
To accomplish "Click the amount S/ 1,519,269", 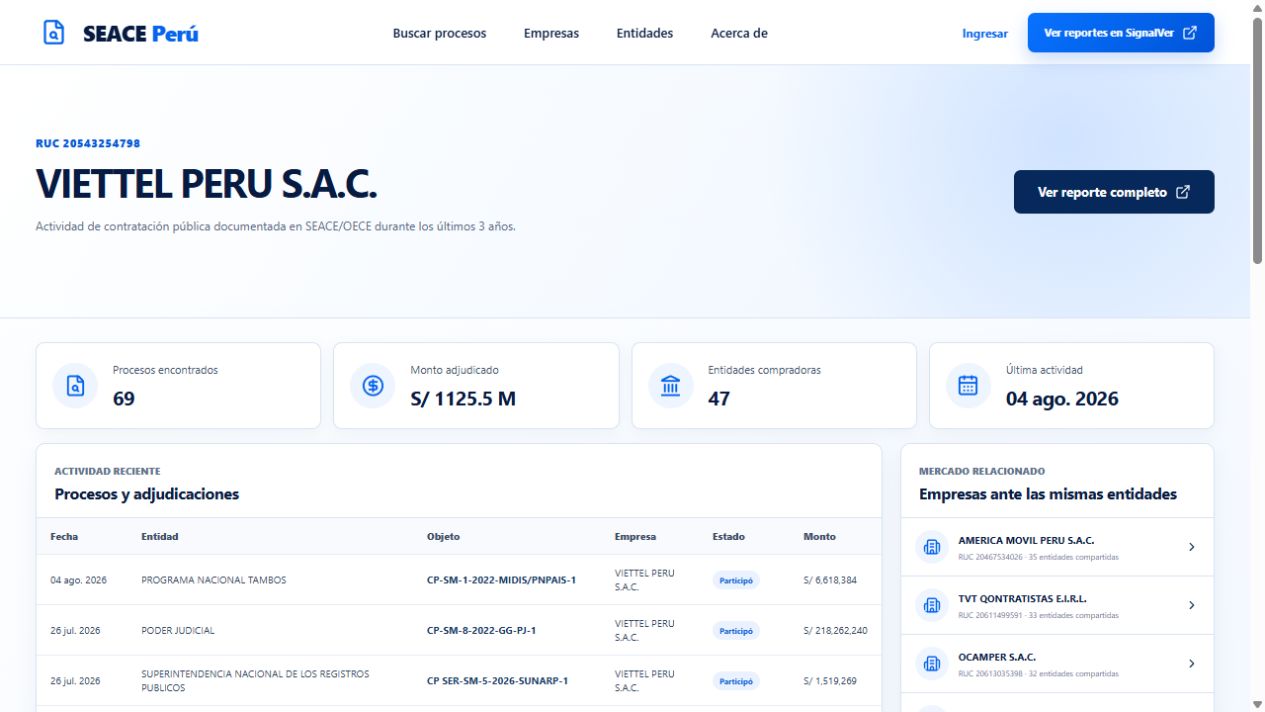I will 830,681.
